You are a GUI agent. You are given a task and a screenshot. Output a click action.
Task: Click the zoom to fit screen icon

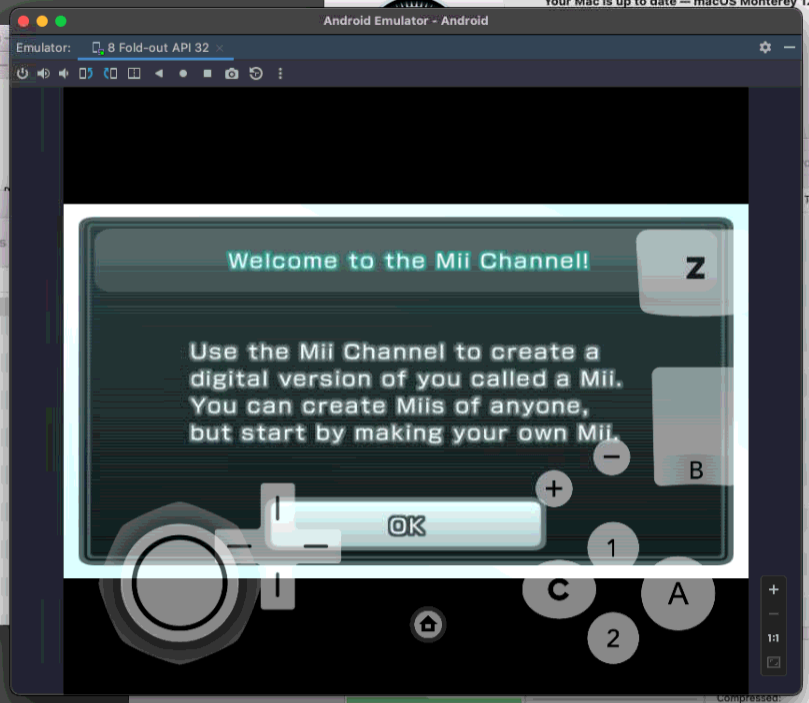click(773, 662)
